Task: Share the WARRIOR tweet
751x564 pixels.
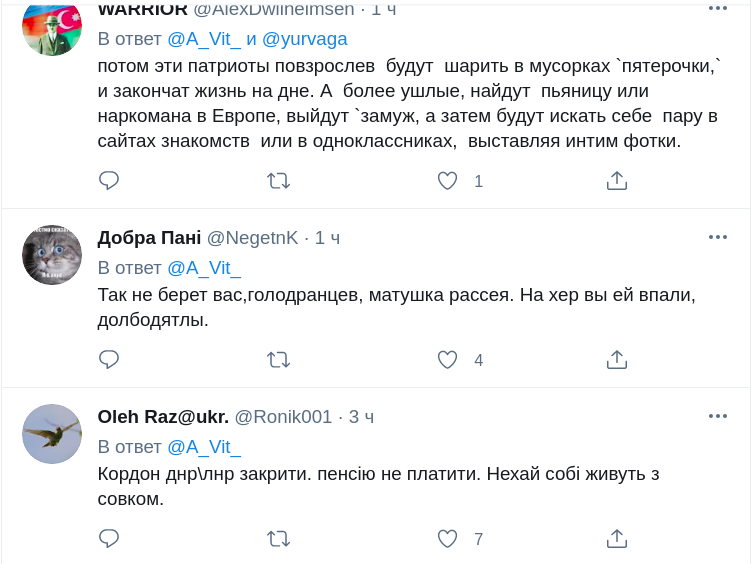Action: [617, 181]
